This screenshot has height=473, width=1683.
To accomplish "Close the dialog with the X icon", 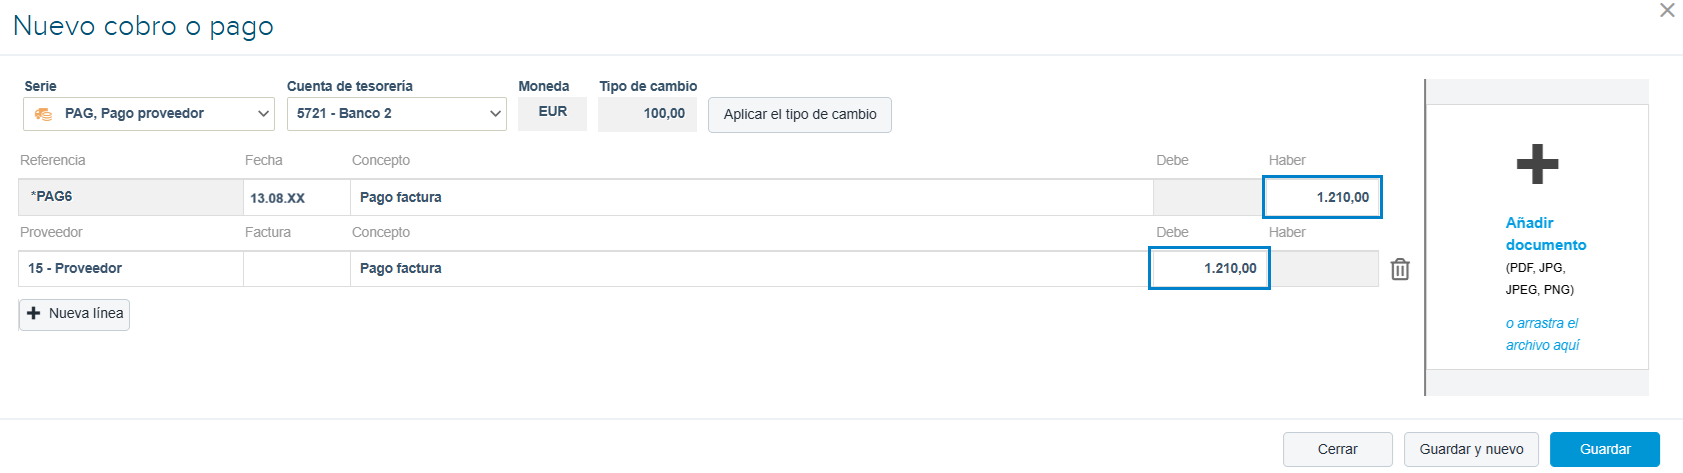I will coord(1667,10).
